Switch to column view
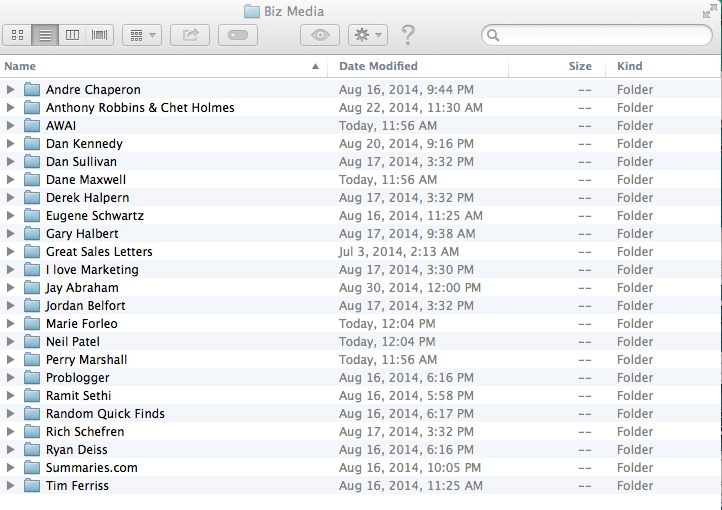Image resolution: width=722 pixels, height=510 pixels. (x=72, y=35)
